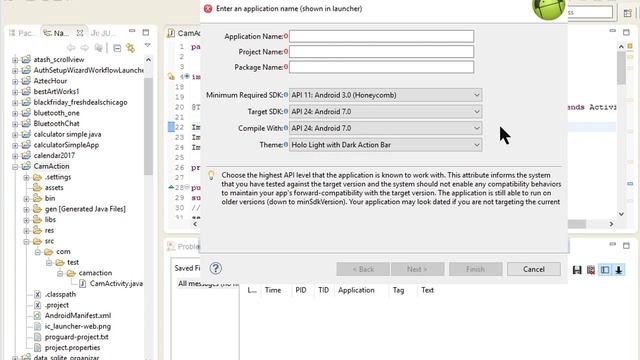The height and width of the screenshot is (360, 640).
Task: Open the Theme dropdown
Action: (385, 145)
